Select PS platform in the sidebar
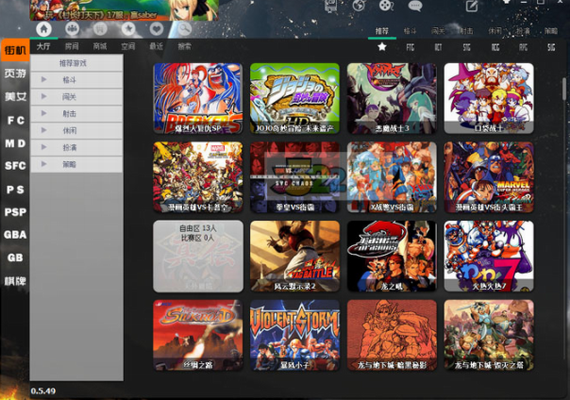 [15, 189]
